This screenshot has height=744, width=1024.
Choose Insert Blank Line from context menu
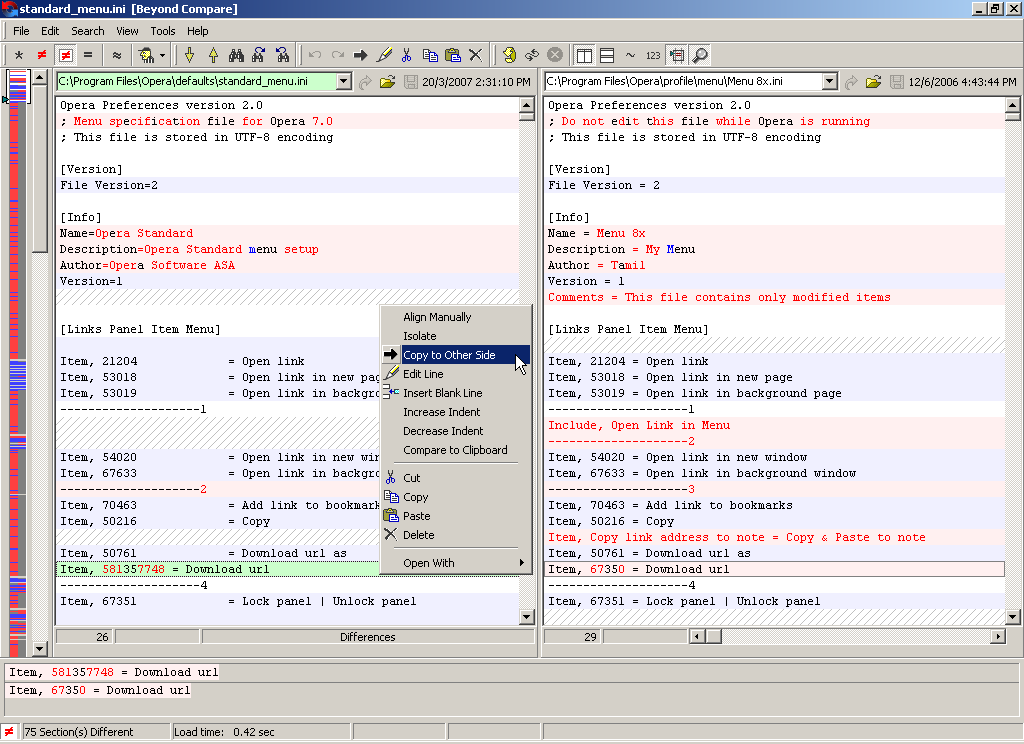(456, 393)
